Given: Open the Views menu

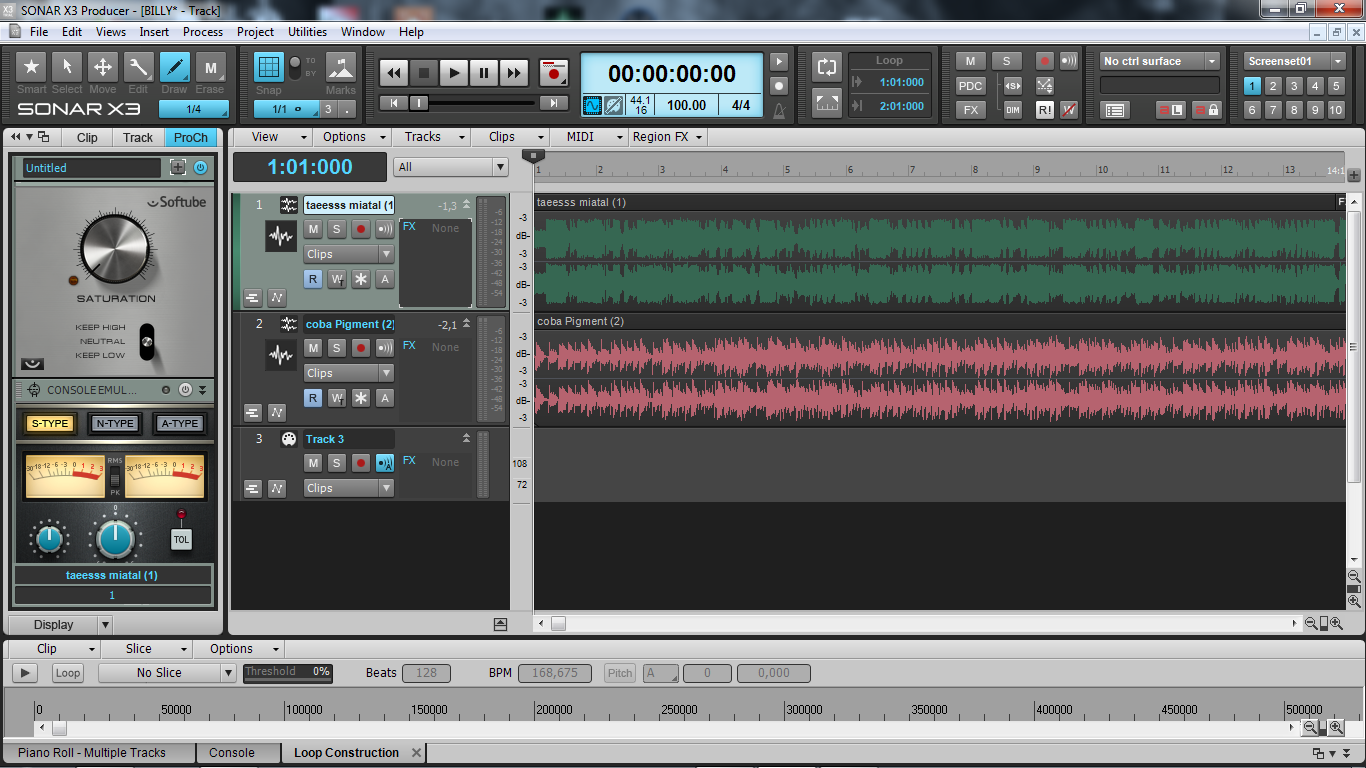Looking at the screenshot, I should click(111, 32).
